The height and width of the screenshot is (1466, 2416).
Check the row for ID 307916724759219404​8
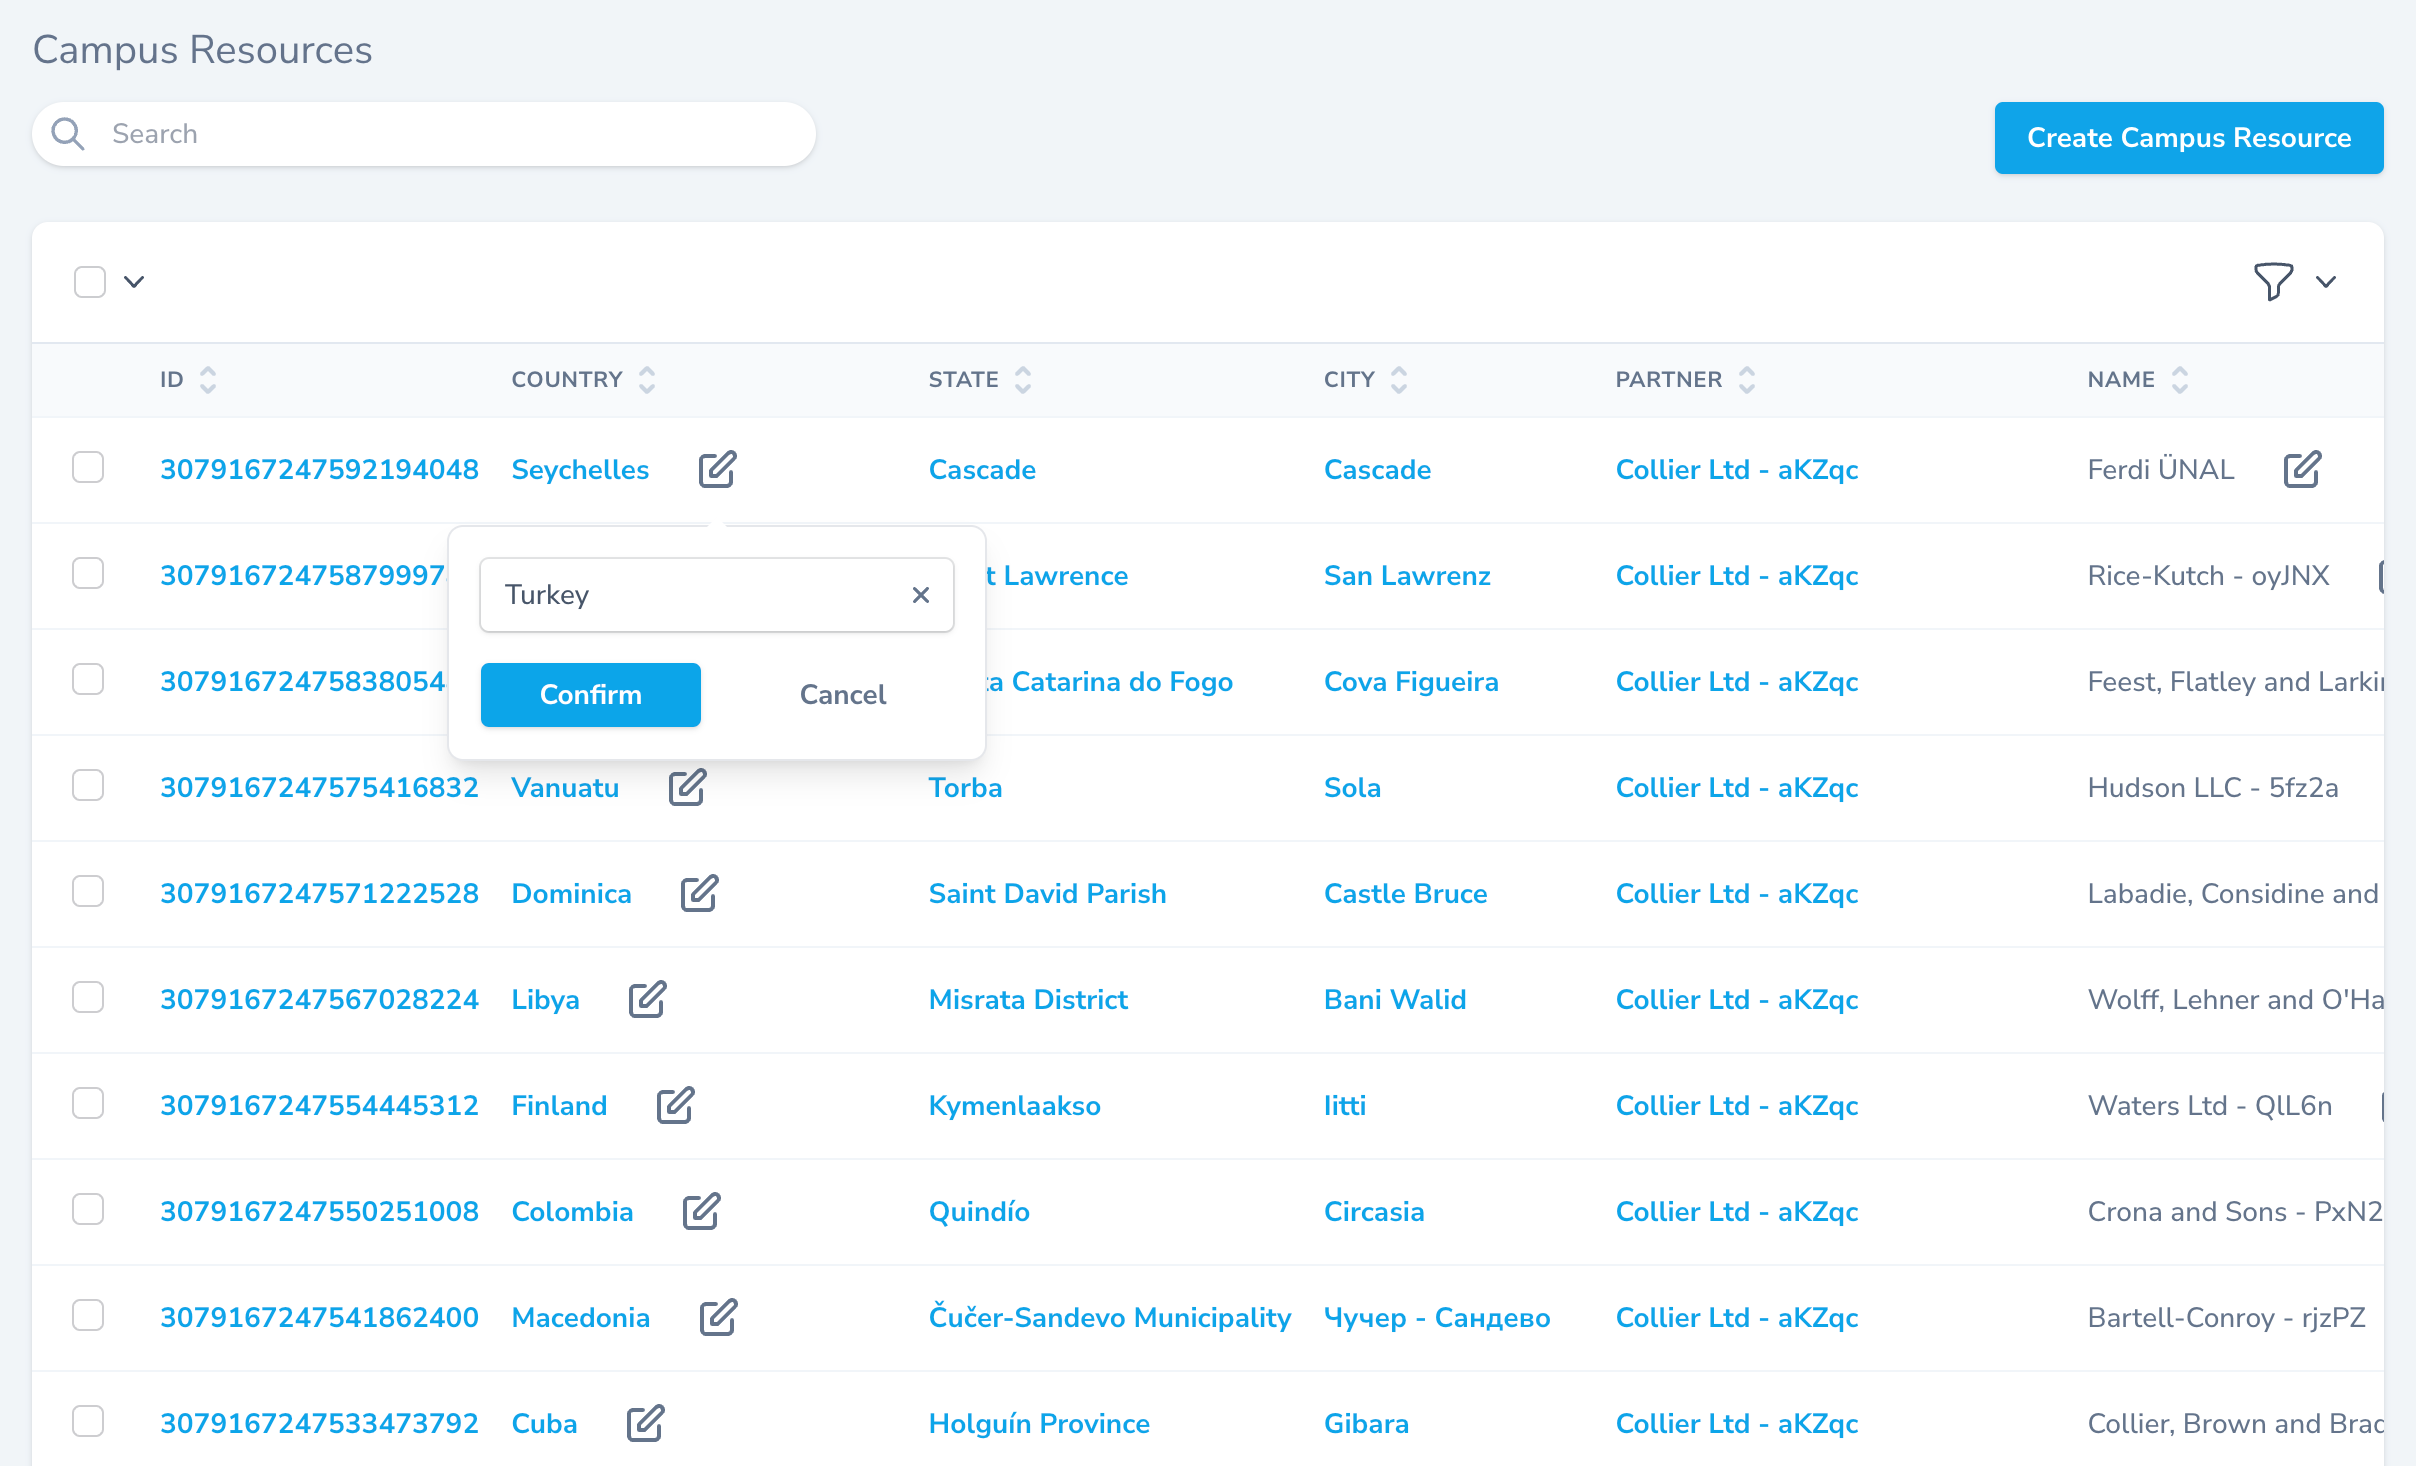(88, 468)
